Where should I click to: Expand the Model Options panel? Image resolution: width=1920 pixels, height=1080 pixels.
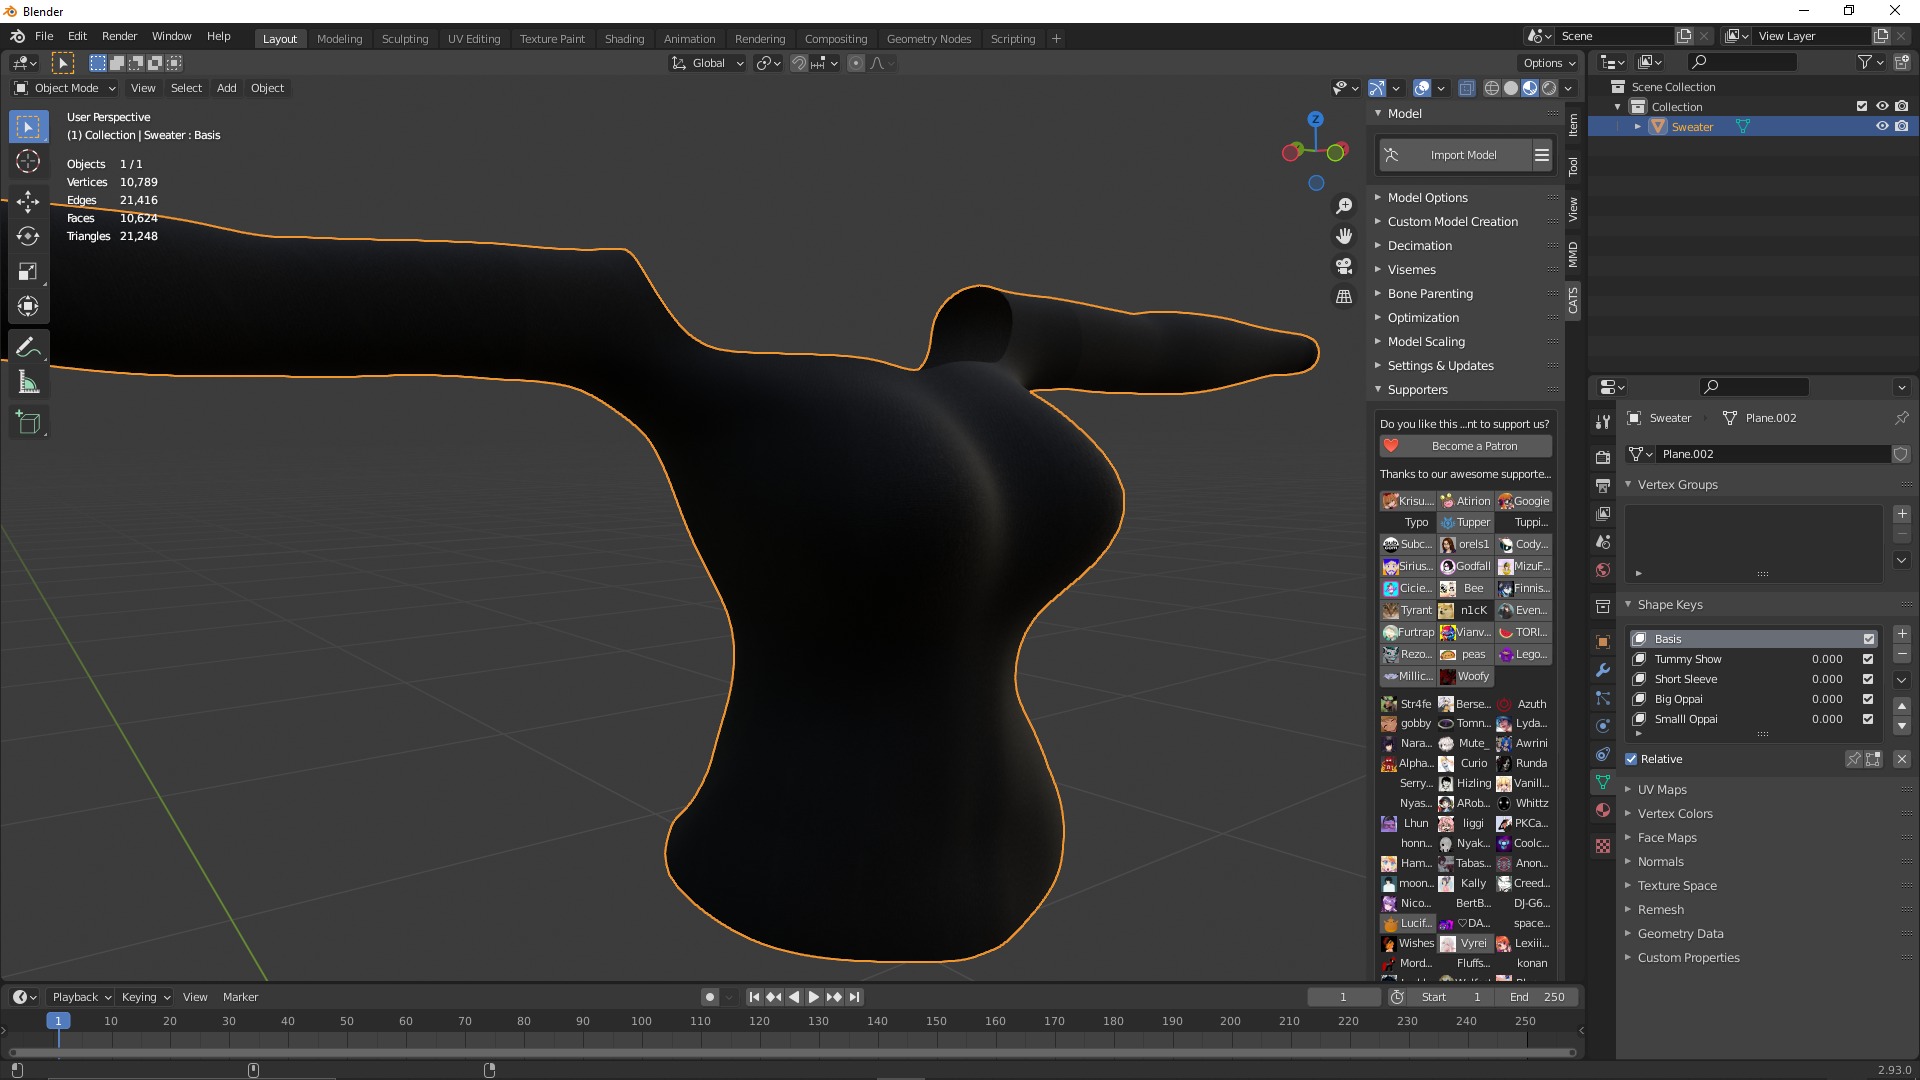[1427, 198]
